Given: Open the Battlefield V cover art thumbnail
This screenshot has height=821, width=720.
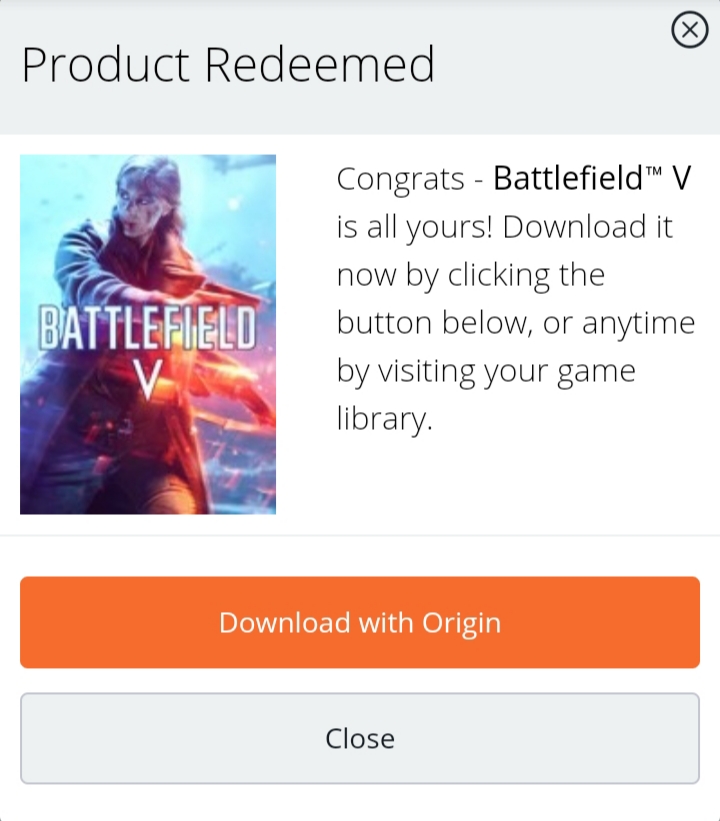Looking at the screenshot, I should pyautogui.click(x=148, y=335).
